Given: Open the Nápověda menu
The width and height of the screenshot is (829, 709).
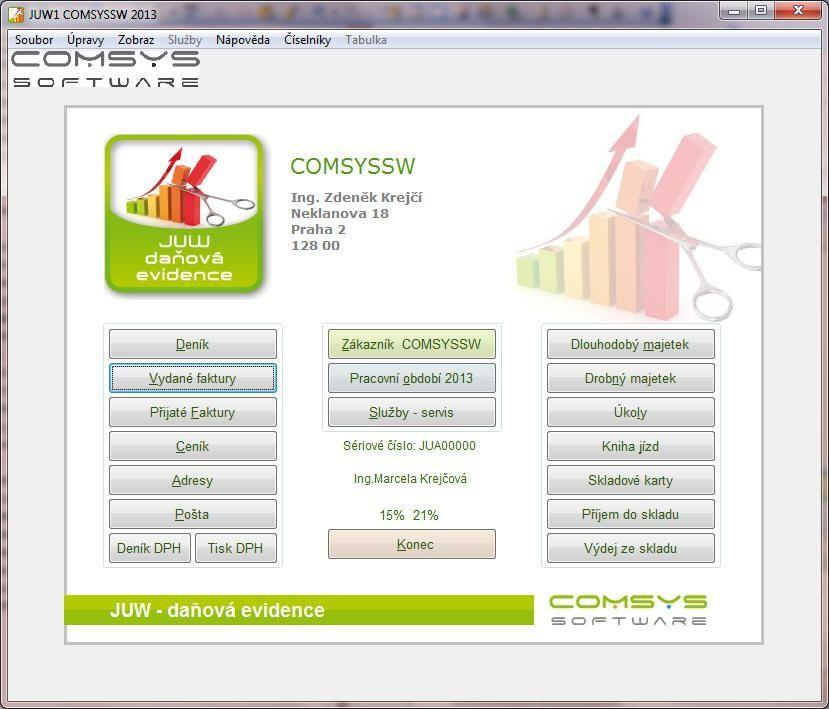Looking at the screenshot, I should 243,40.
